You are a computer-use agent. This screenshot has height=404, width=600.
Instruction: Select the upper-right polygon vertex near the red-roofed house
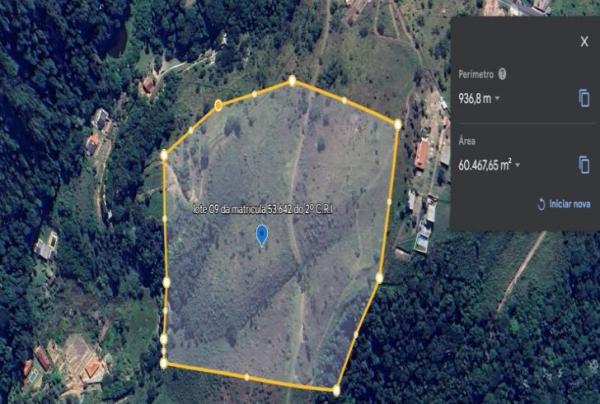coord(398,124)
